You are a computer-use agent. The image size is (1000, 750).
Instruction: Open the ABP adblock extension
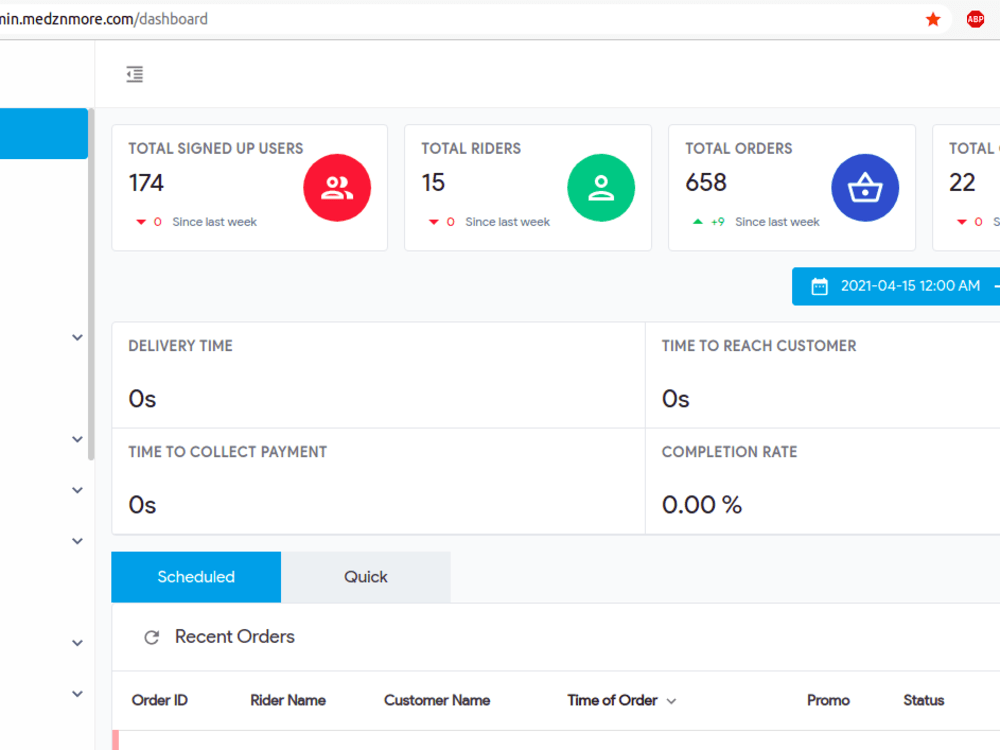pyautogui.click(x=975, y=19)
